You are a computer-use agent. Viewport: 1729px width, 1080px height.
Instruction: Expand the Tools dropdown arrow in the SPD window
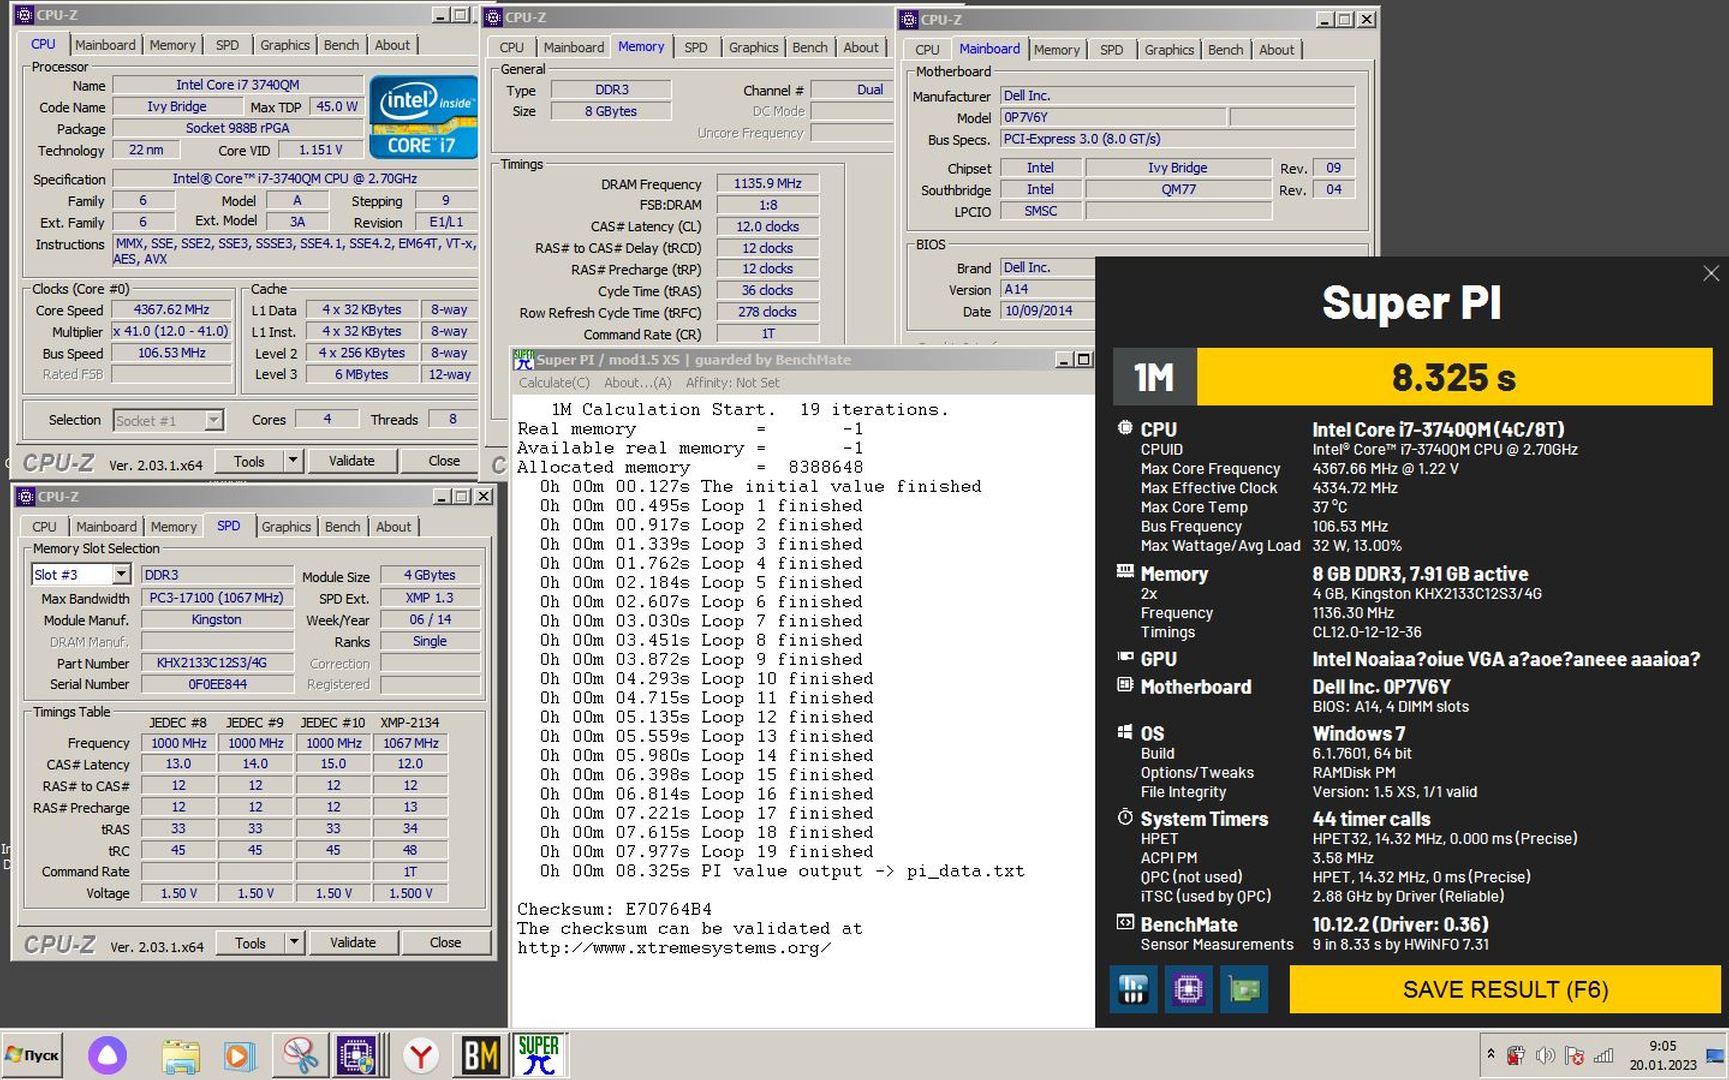tap(294, 942)
